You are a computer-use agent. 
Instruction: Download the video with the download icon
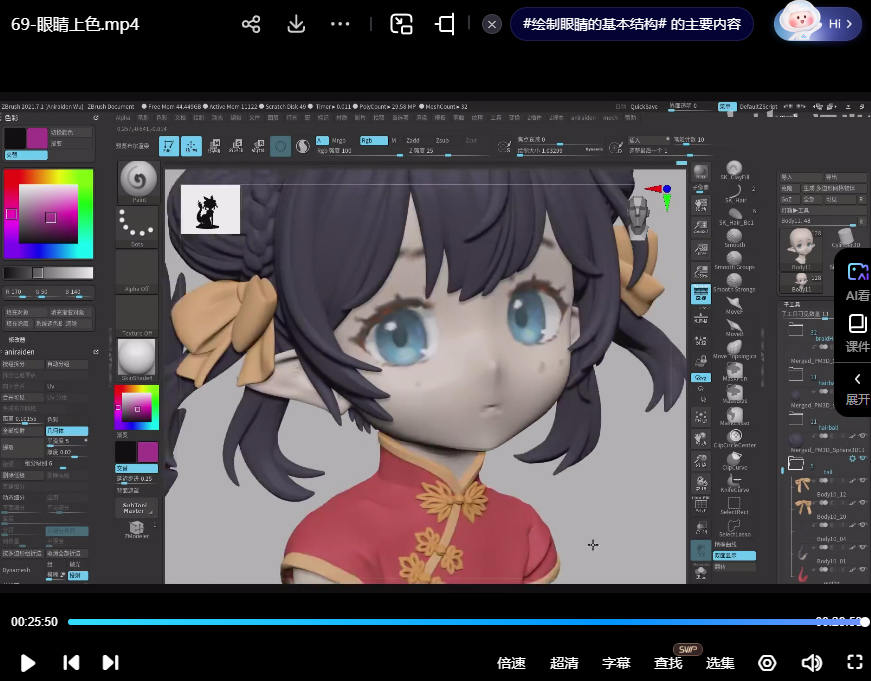point(296,24)
